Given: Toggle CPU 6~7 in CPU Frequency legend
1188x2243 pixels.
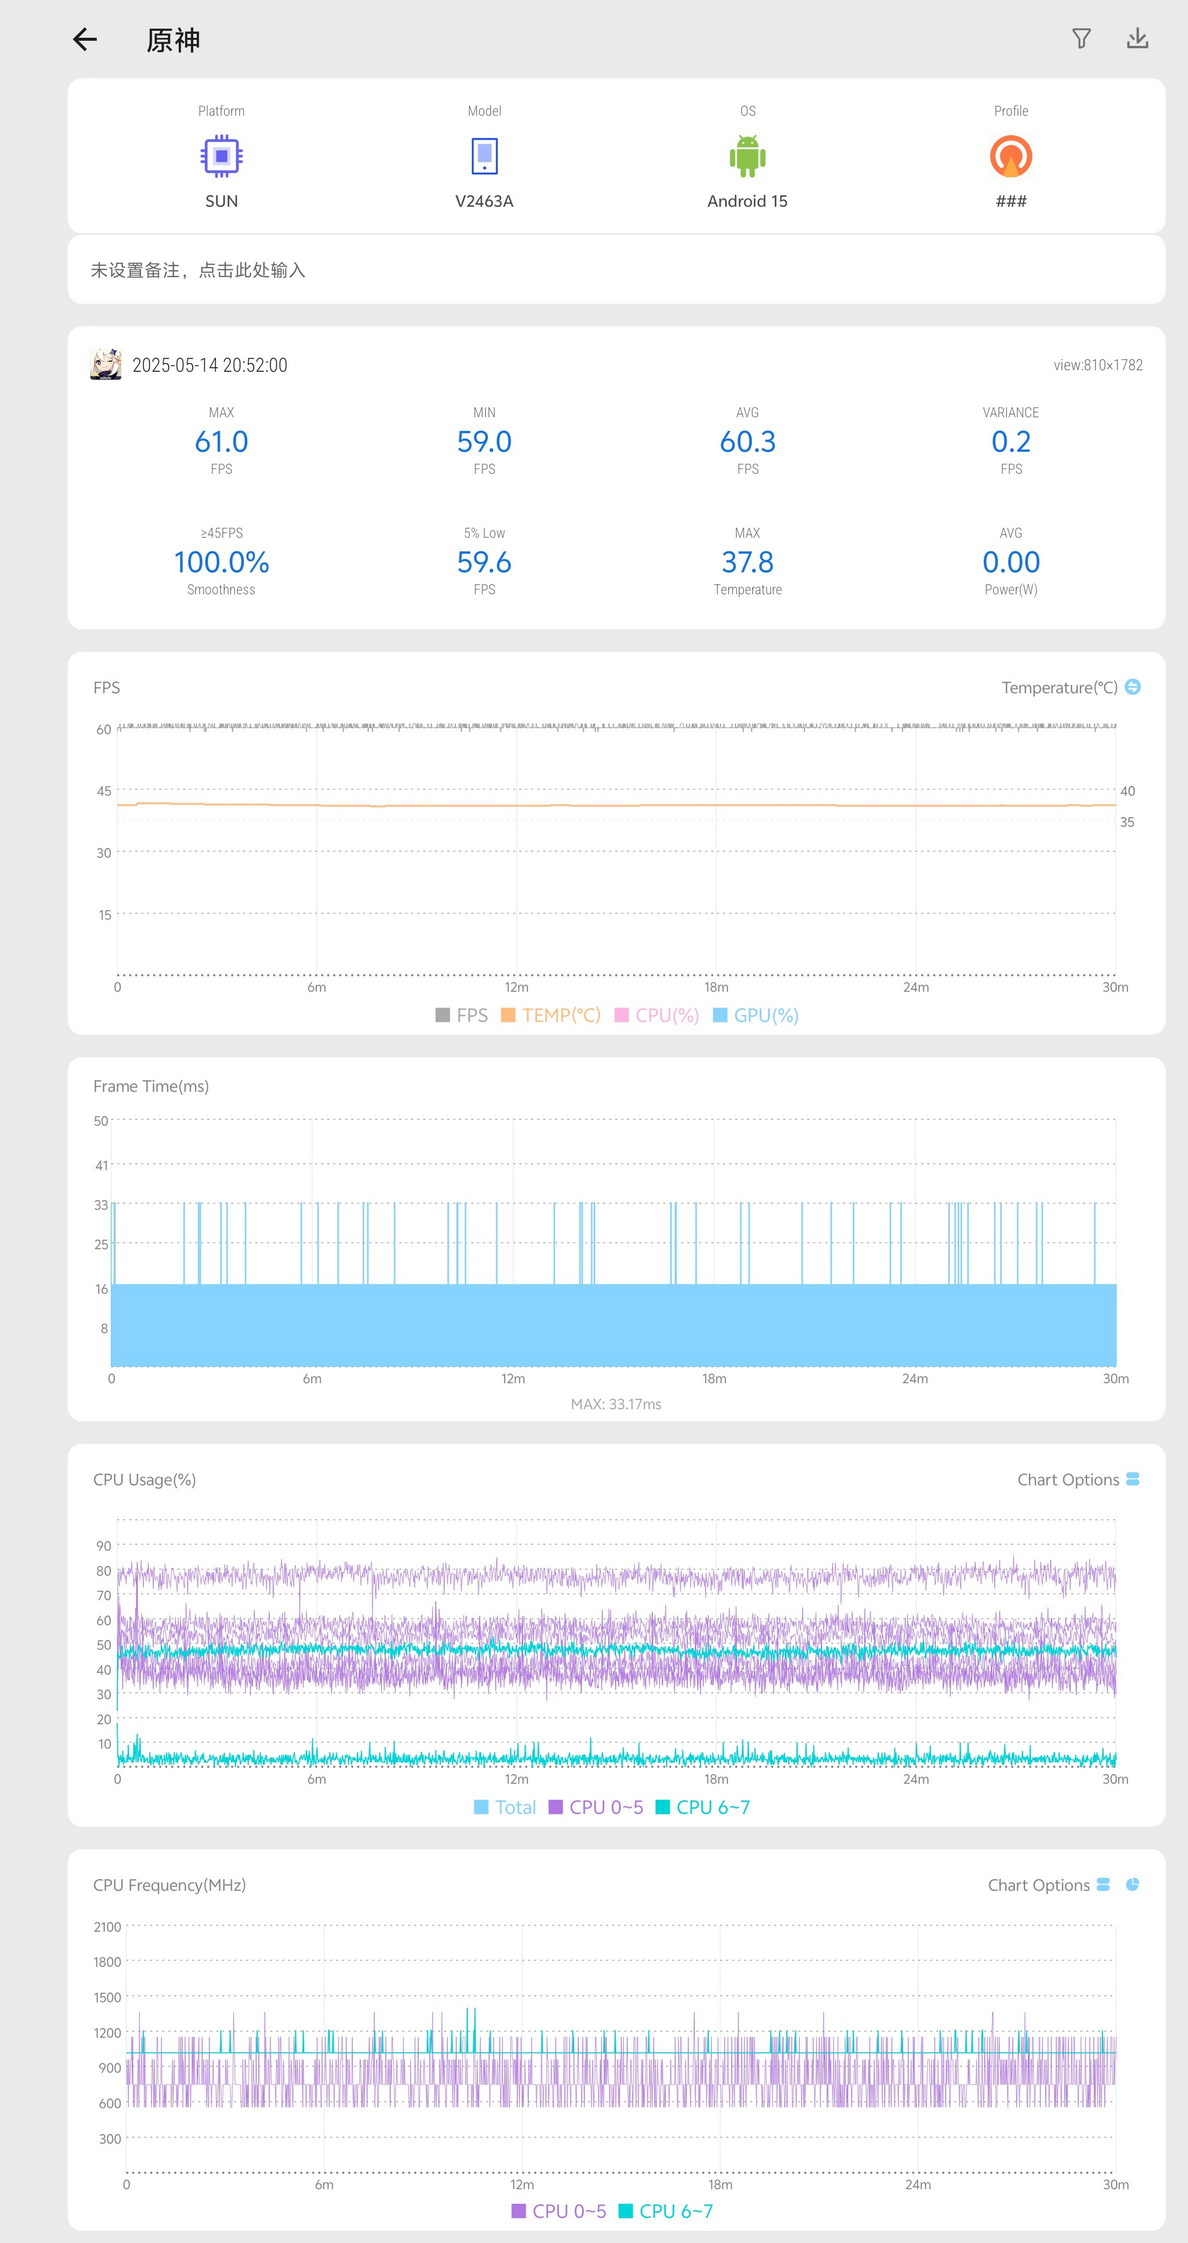Looking at the screenshot, I should click(x=666, y=2211).
